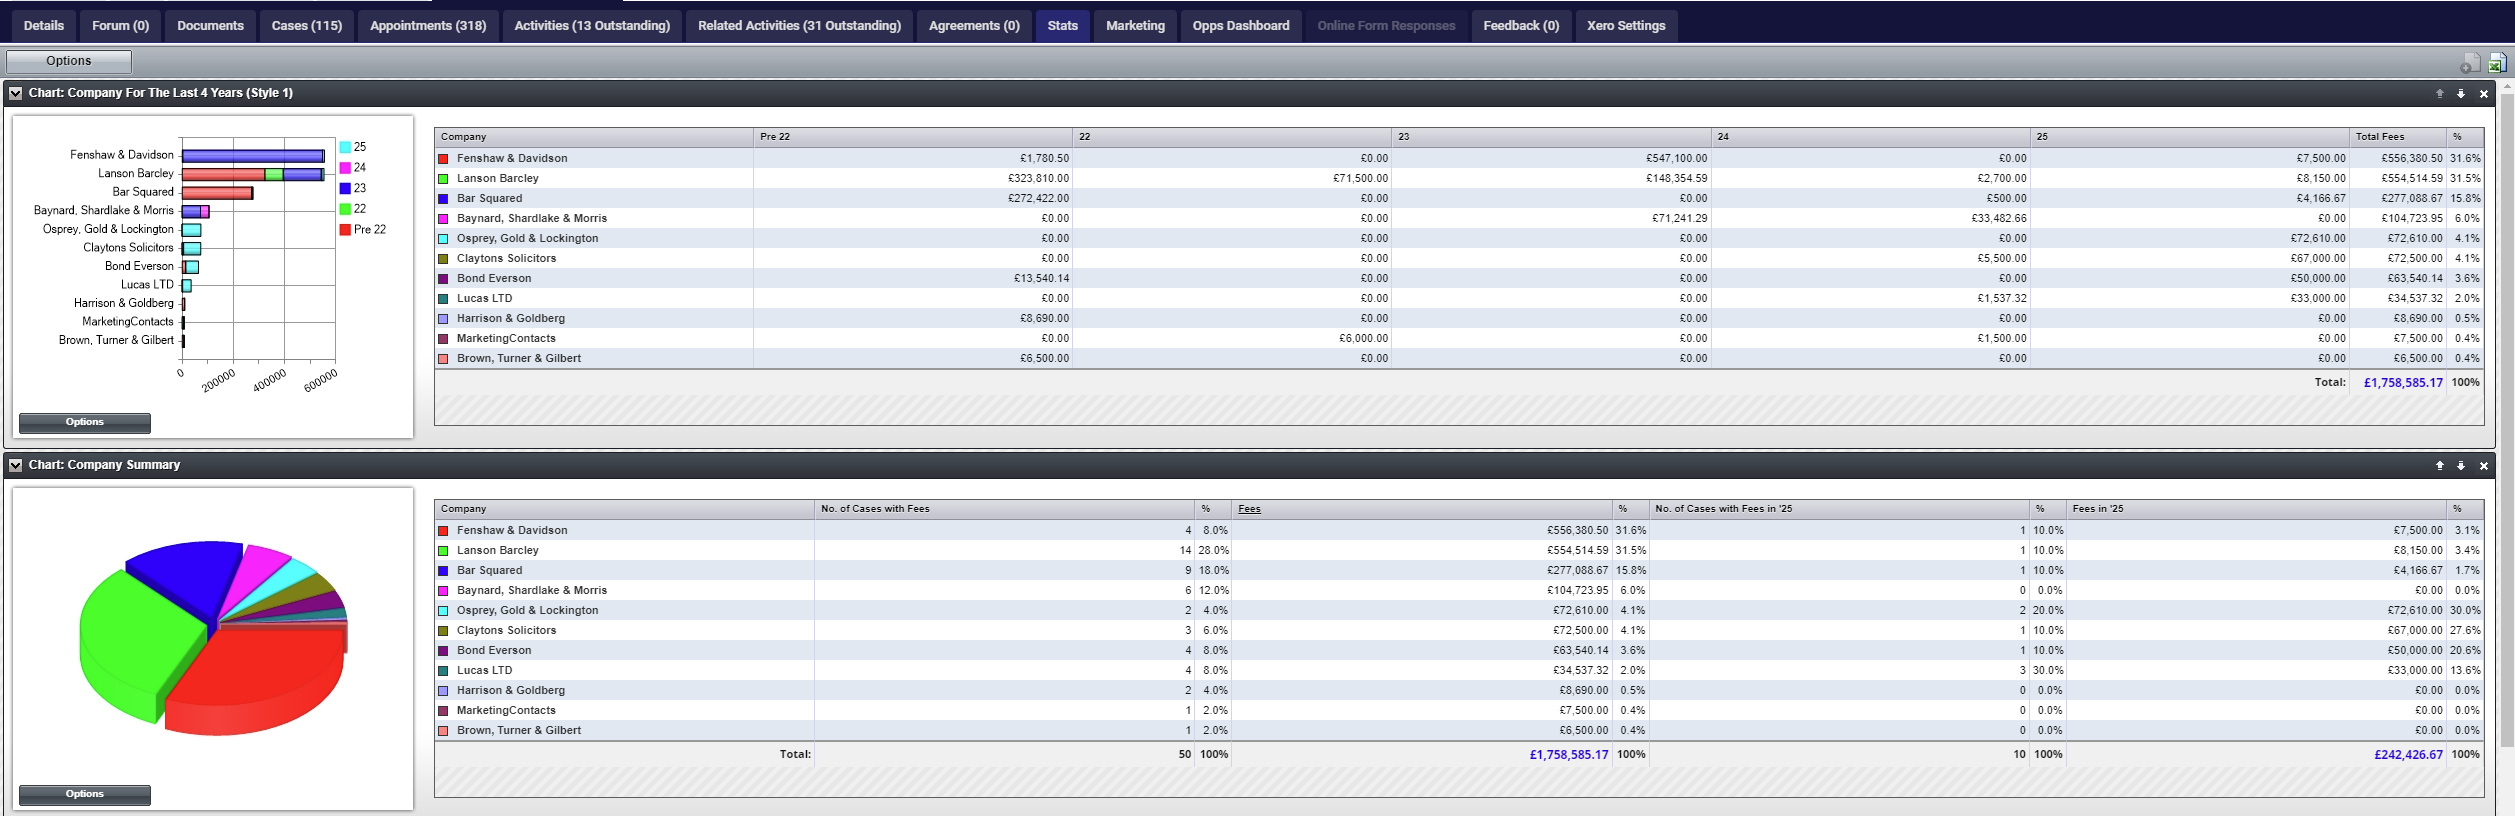The image size is (2515, 816).
Task: Click the add document plus icon
Action: tap(2470, 64)
